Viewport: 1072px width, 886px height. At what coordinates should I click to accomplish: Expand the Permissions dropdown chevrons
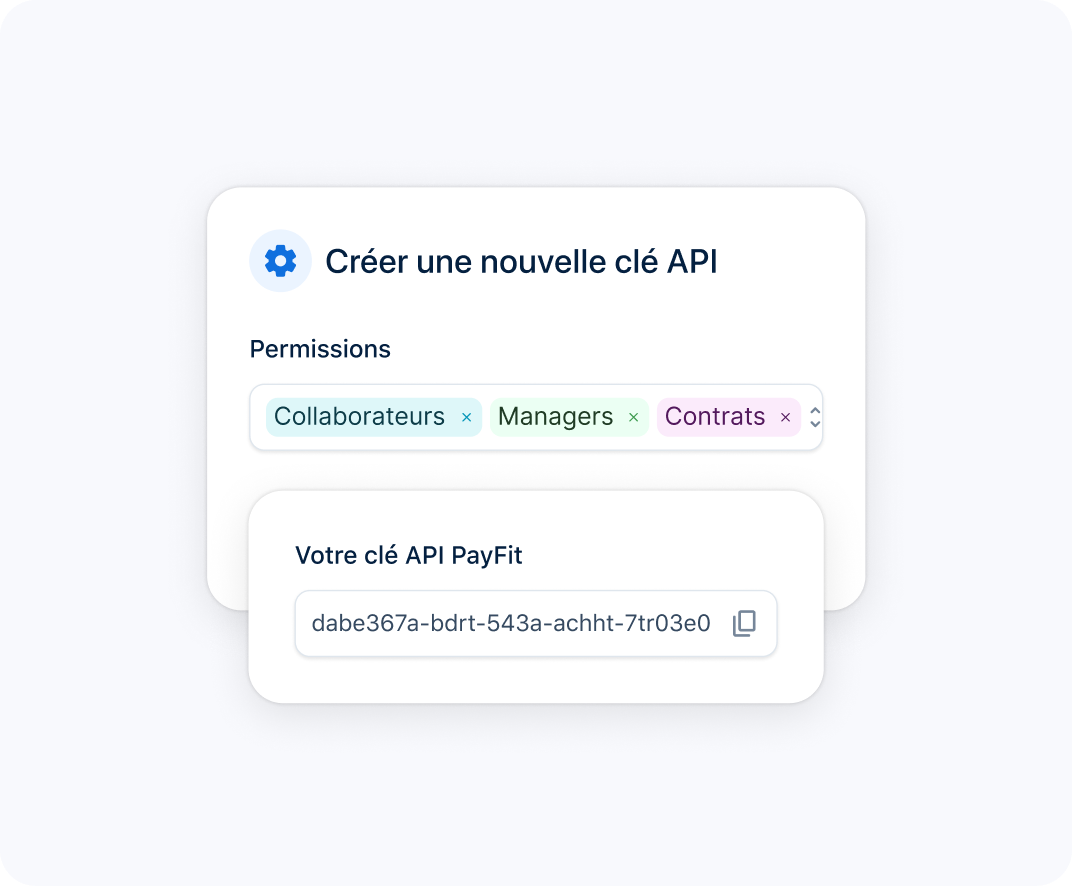(x=815, y=417)
